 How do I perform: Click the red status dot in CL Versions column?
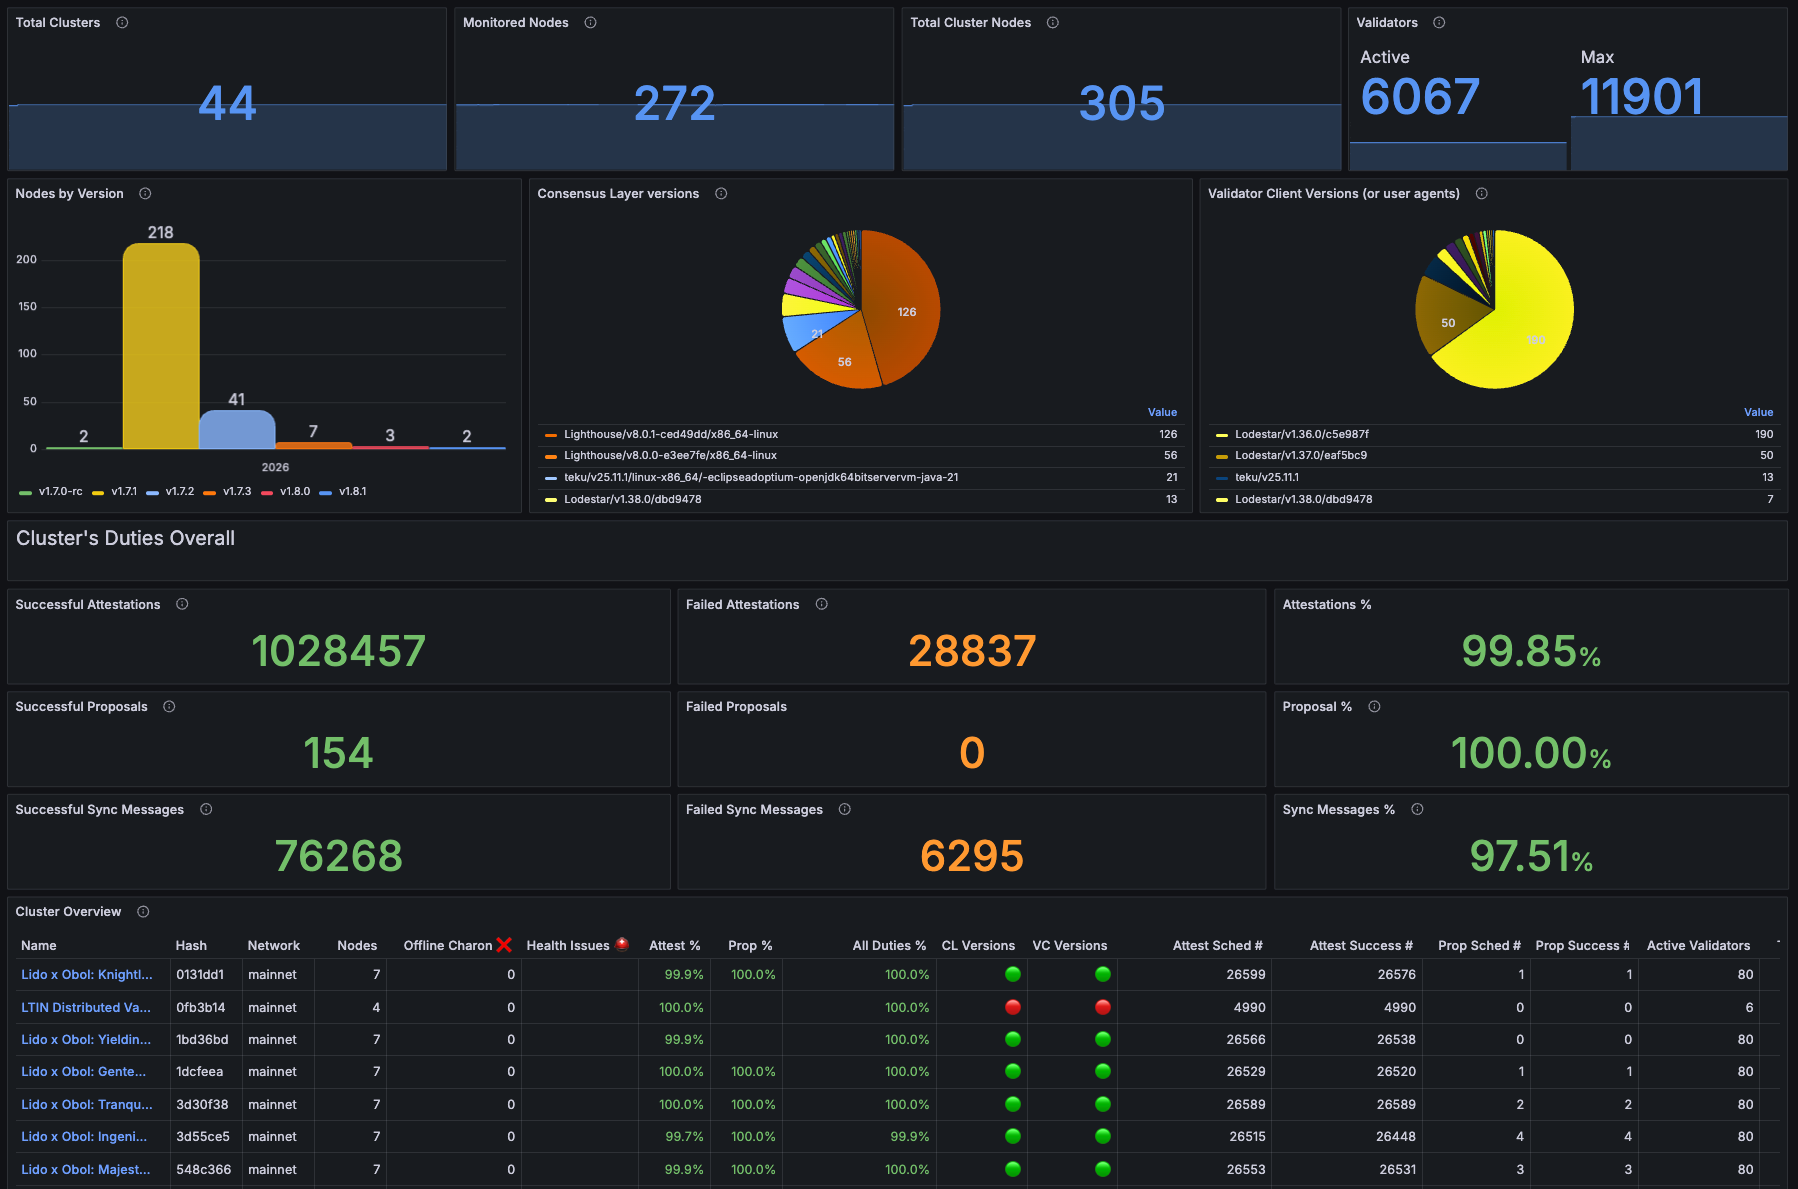click(1012, 1007)
